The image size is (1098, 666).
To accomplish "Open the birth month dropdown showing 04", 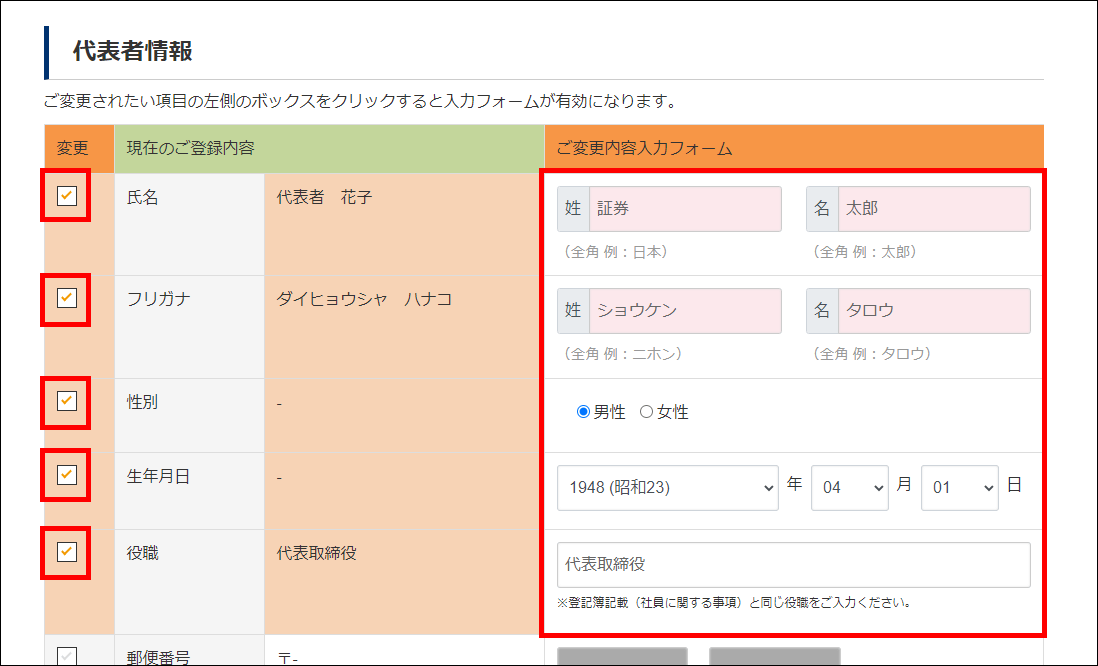I will pos(849,487).
